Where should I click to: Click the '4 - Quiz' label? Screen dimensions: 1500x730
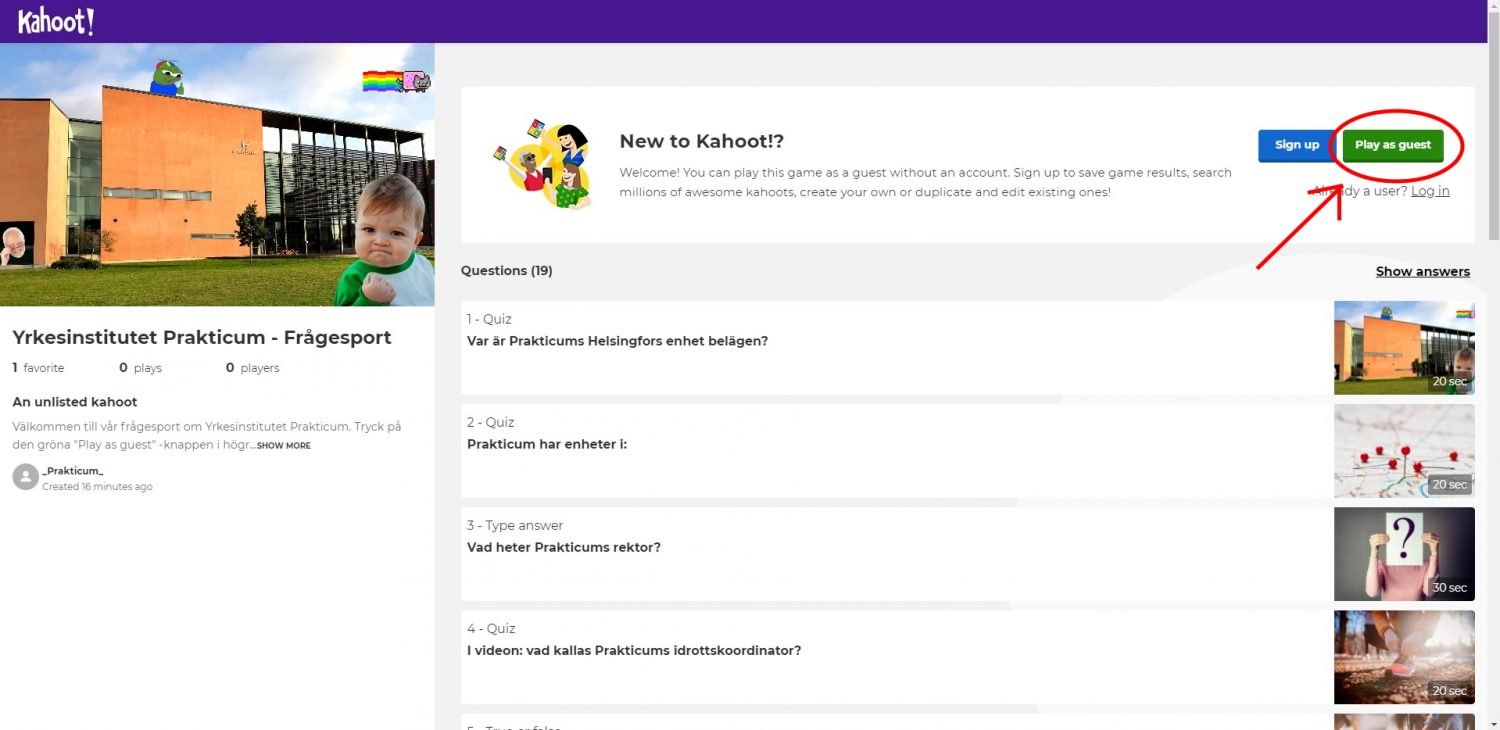(x=491, y=628)
